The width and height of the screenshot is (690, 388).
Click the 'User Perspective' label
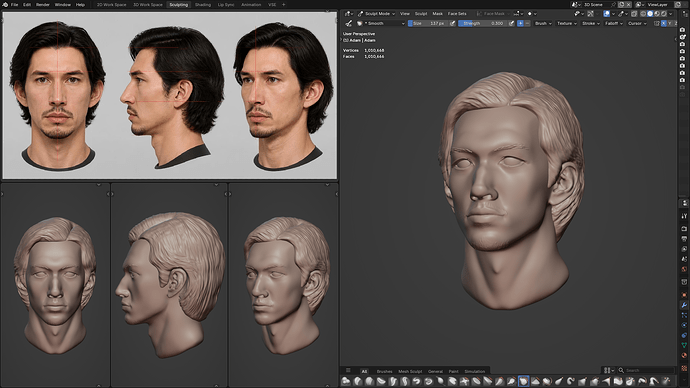[359, 34]
